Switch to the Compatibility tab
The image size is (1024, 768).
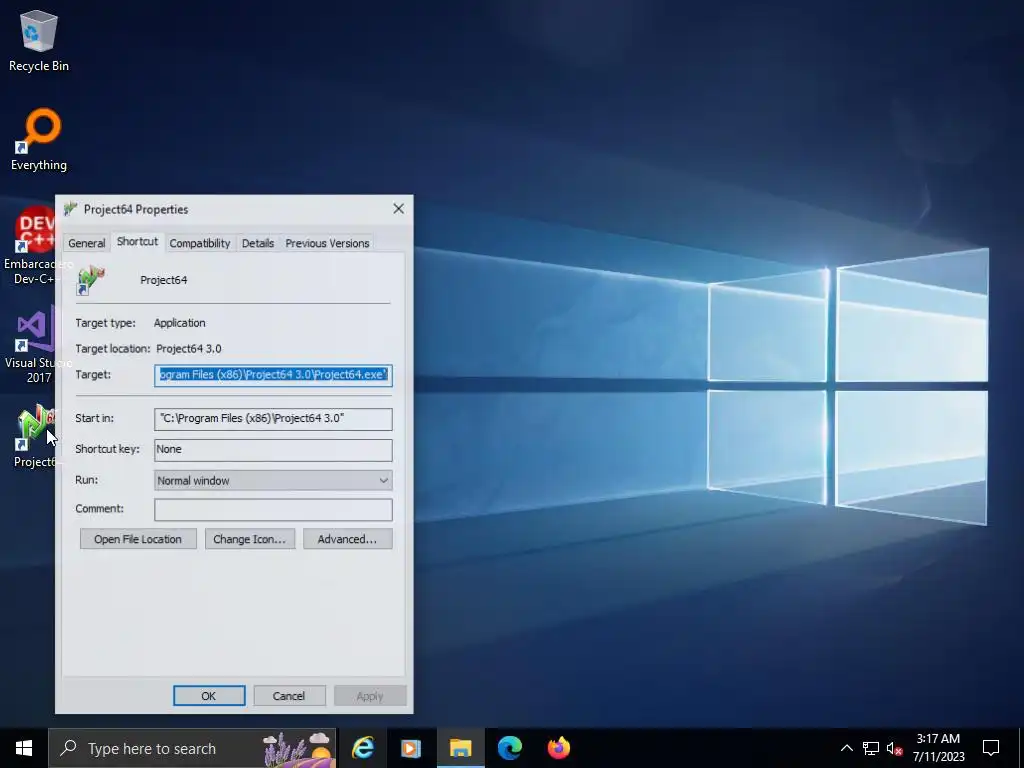[x=200, y=243]
